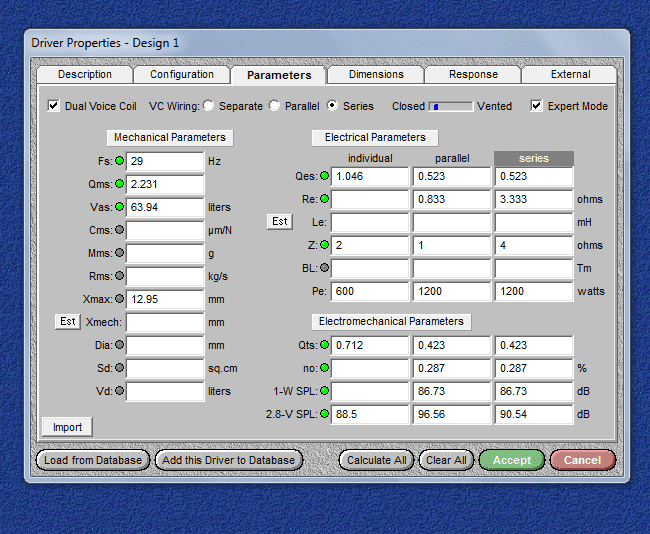Click the individual Z field showing 2
The image size is (650, 534).
[x=370, y=245]
